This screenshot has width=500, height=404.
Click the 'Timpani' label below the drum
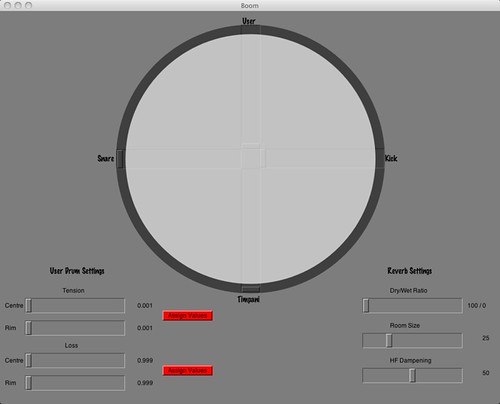(x=249, y=299)
